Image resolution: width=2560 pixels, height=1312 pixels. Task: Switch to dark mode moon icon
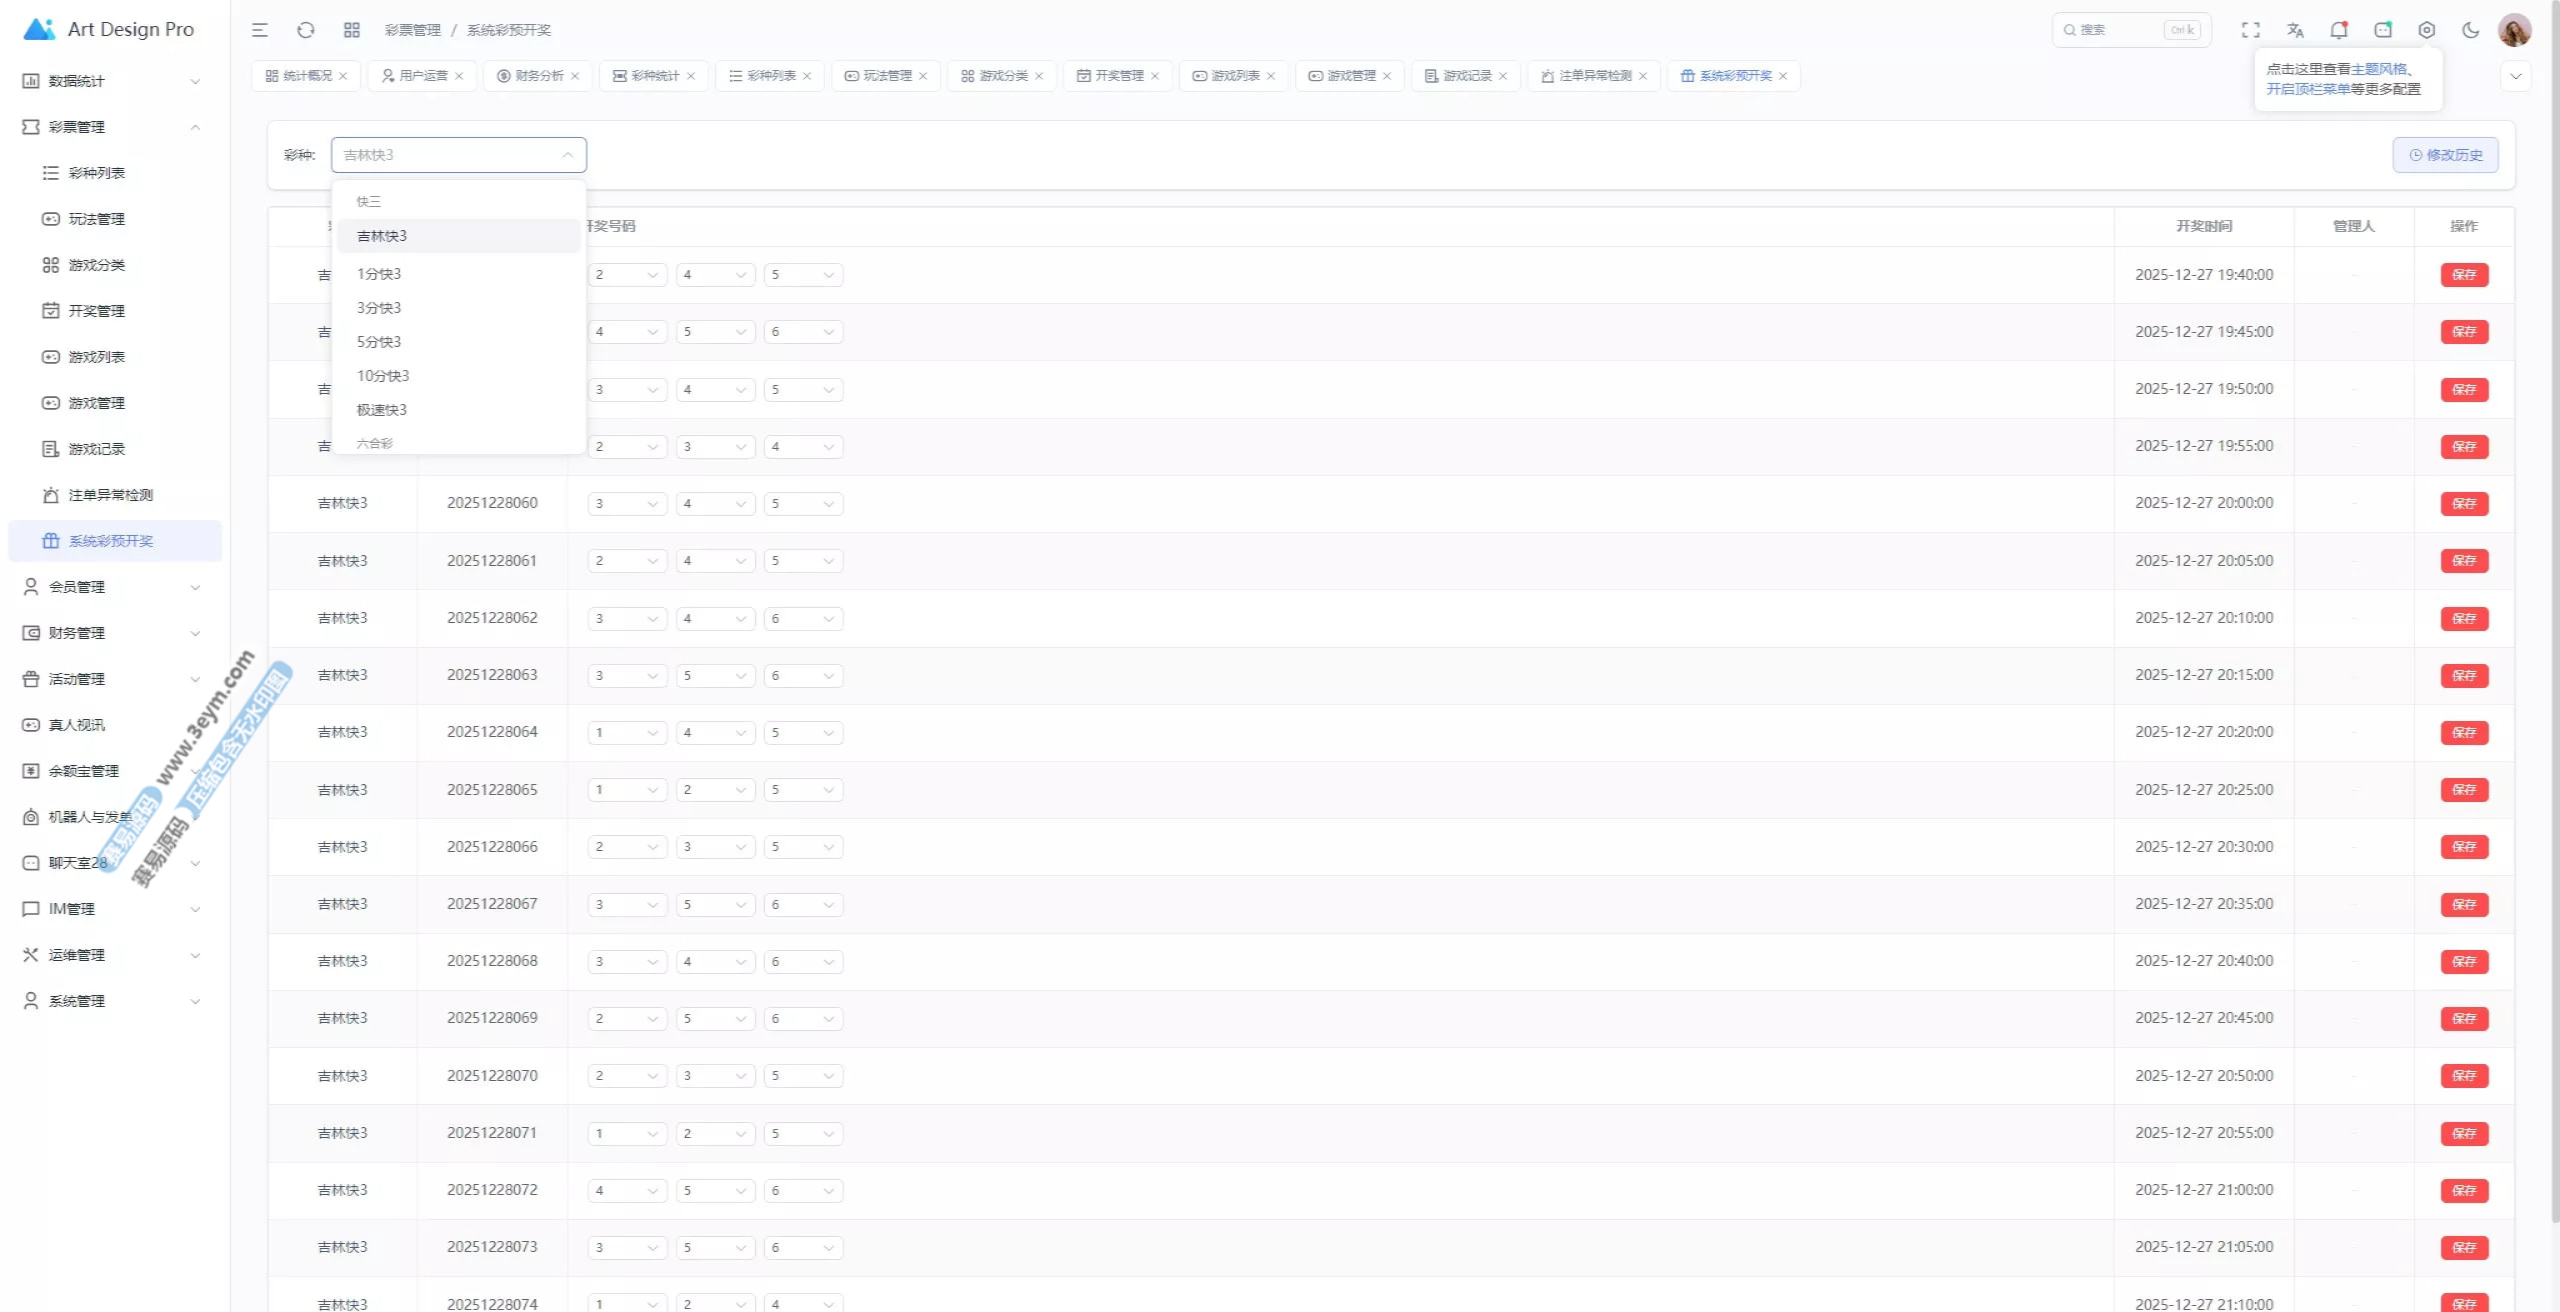tap(2470, 30)
